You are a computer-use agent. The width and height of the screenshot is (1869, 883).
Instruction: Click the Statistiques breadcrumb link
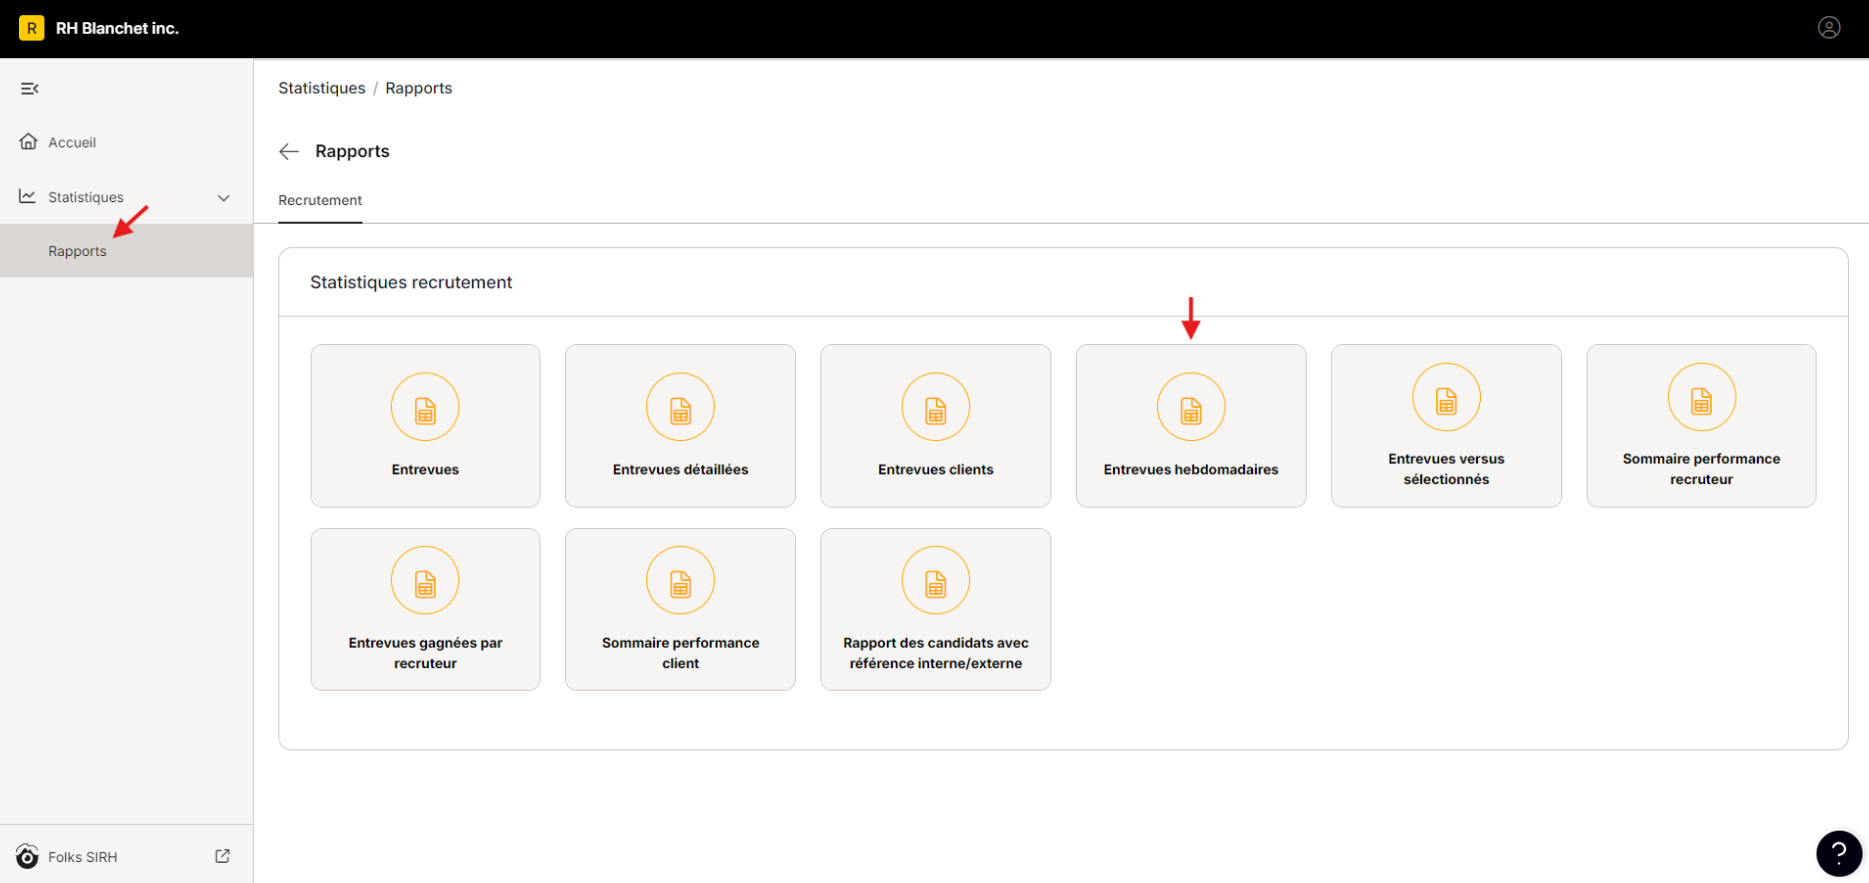(x=322, y=88)
